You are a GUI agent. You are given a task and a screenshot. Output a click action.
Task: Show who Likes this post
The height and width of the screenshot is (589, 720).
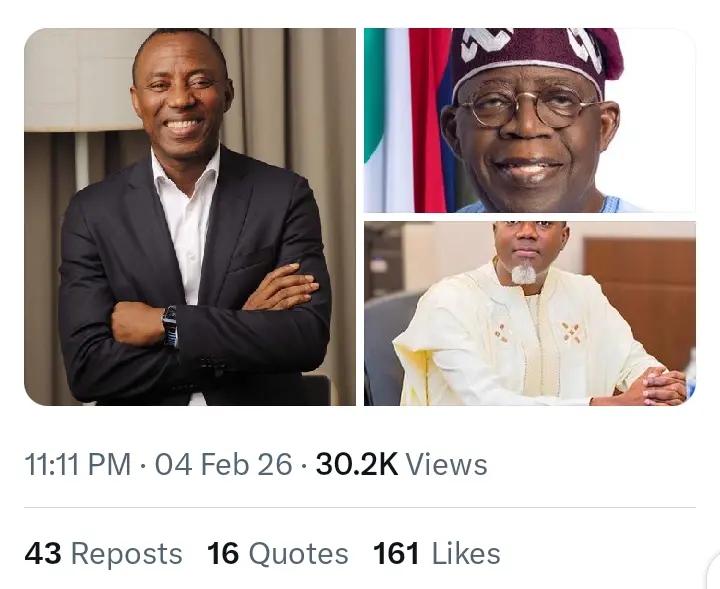467,554
